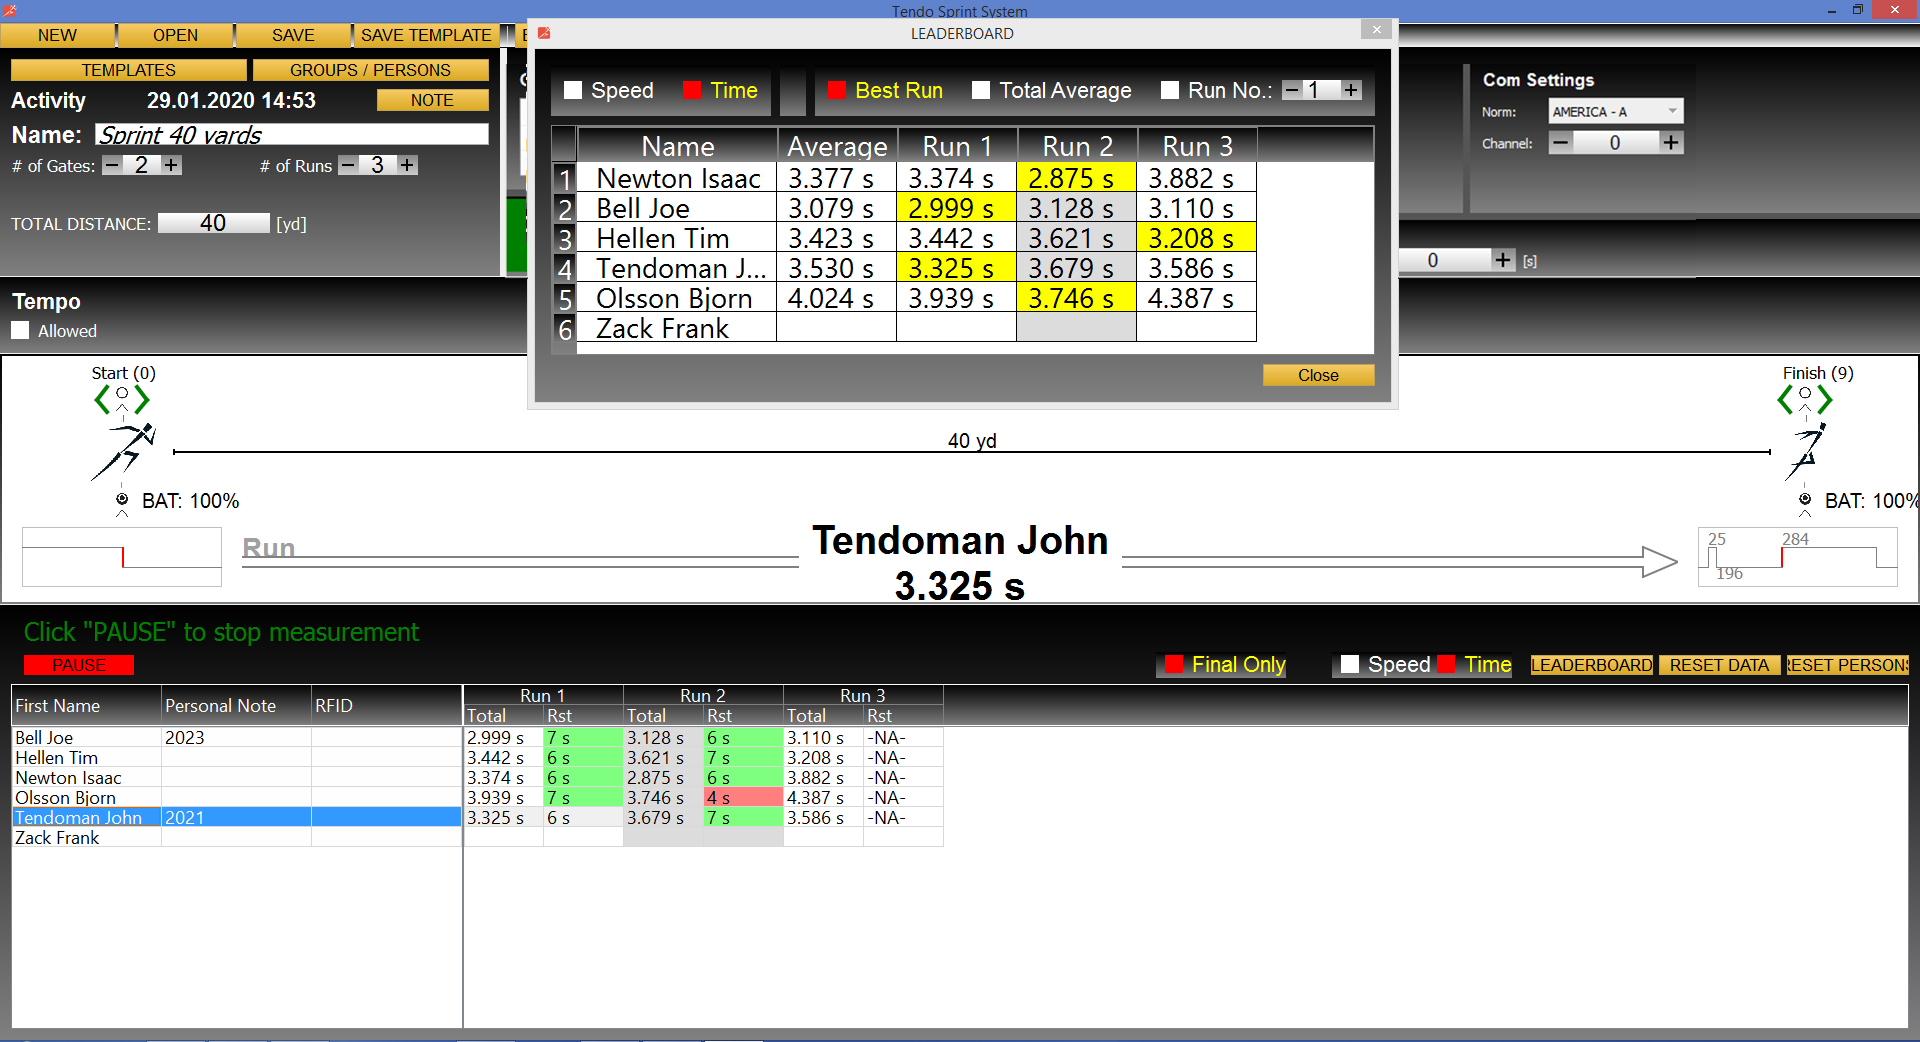The height and width of the screenshot is (1042, 1920).
Task: Click the SAVE button
Action: (293, 35)
